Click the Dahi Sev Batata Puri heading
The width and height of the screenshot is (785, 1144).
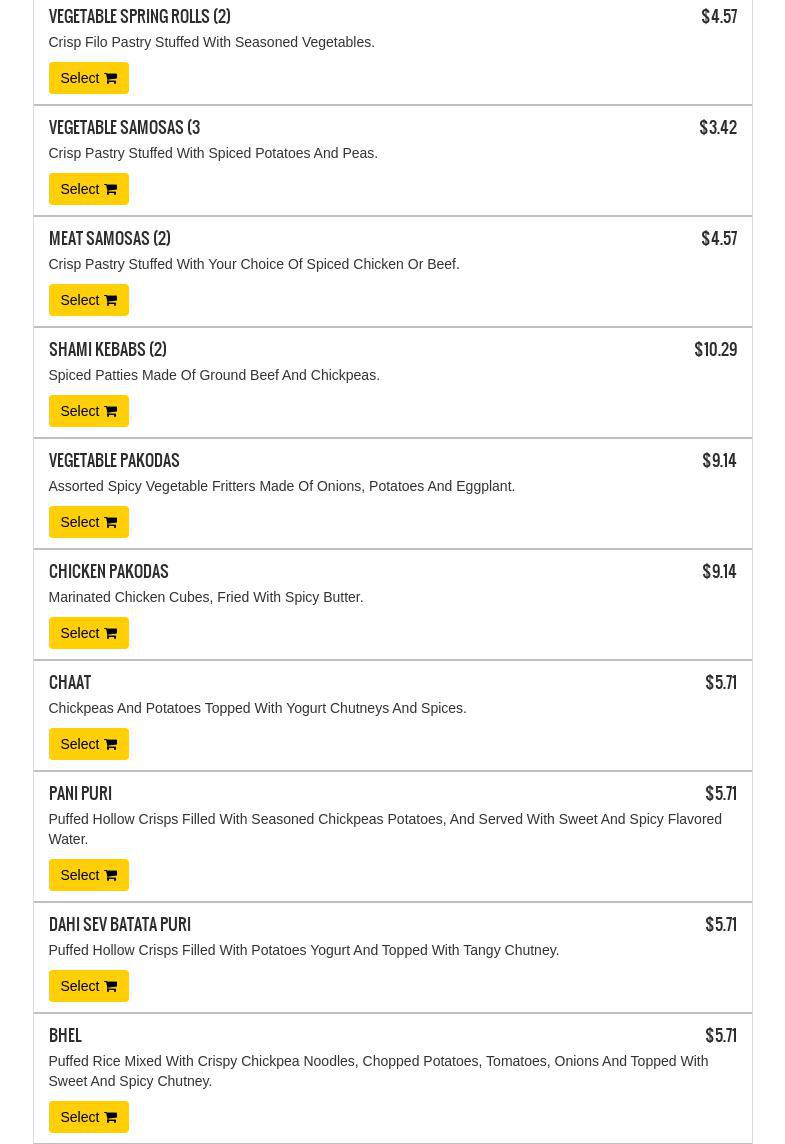pyautogui.click(x=120, y=924)
